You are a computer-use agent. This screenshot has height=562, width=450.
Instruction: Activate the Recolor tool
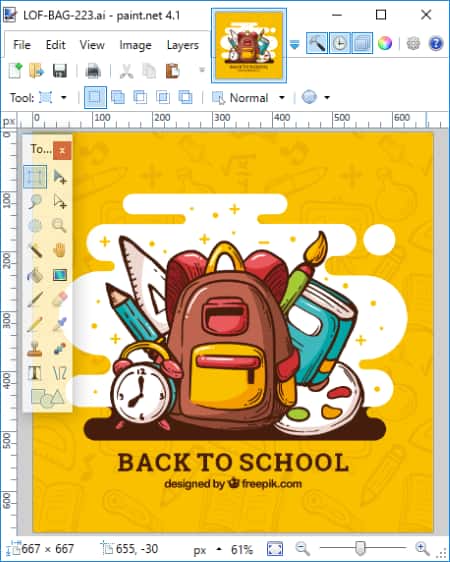click(x=59, y=348)
